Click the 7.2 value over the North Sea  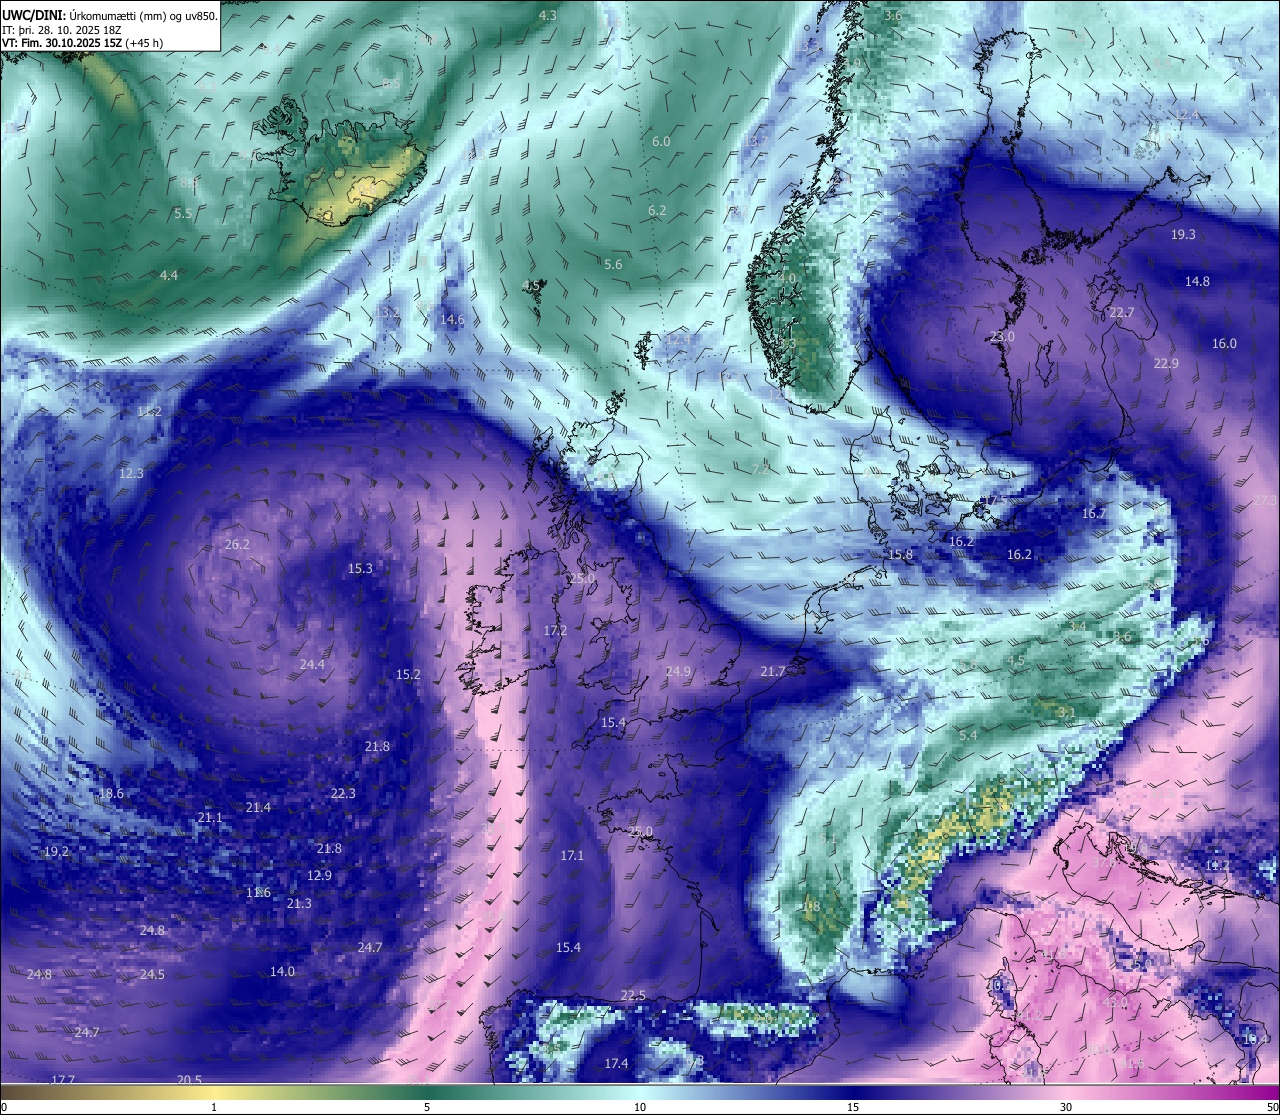[761, 470]
